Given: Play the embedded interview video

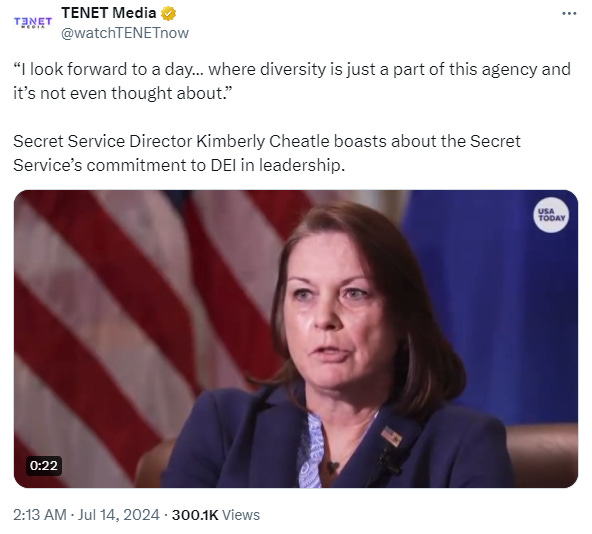Looking at the screenshot, I should click(x=296, y=339).
